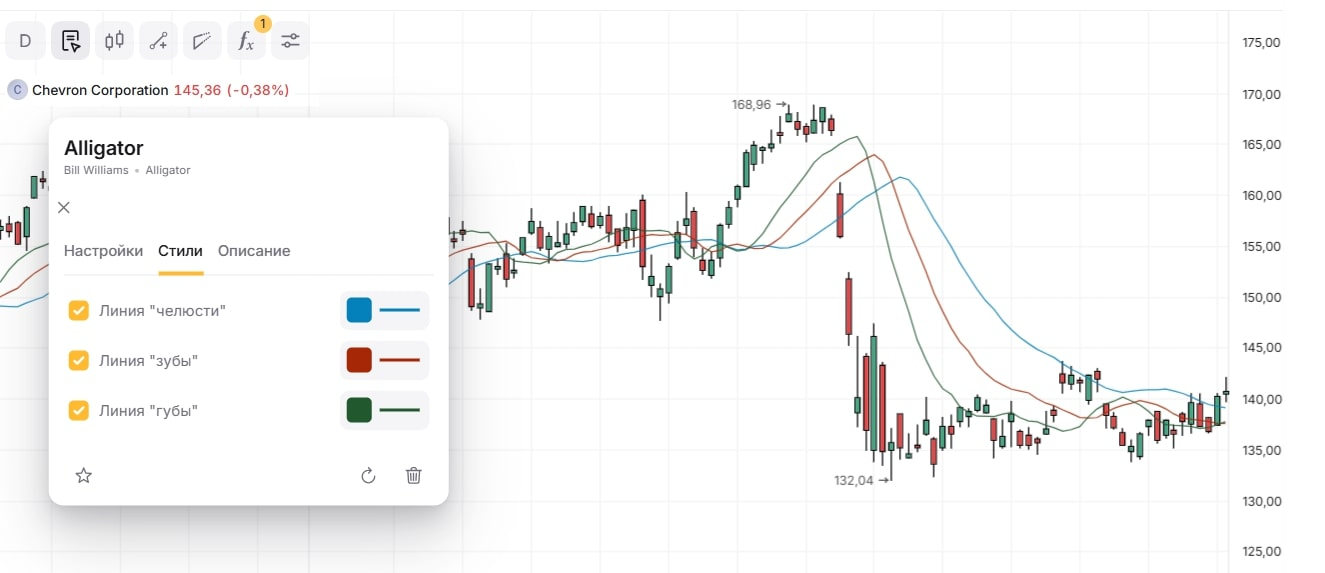Add Alligator to favorites with star icon
This screenshot has width=1325, height=573.
click(84, 476)
